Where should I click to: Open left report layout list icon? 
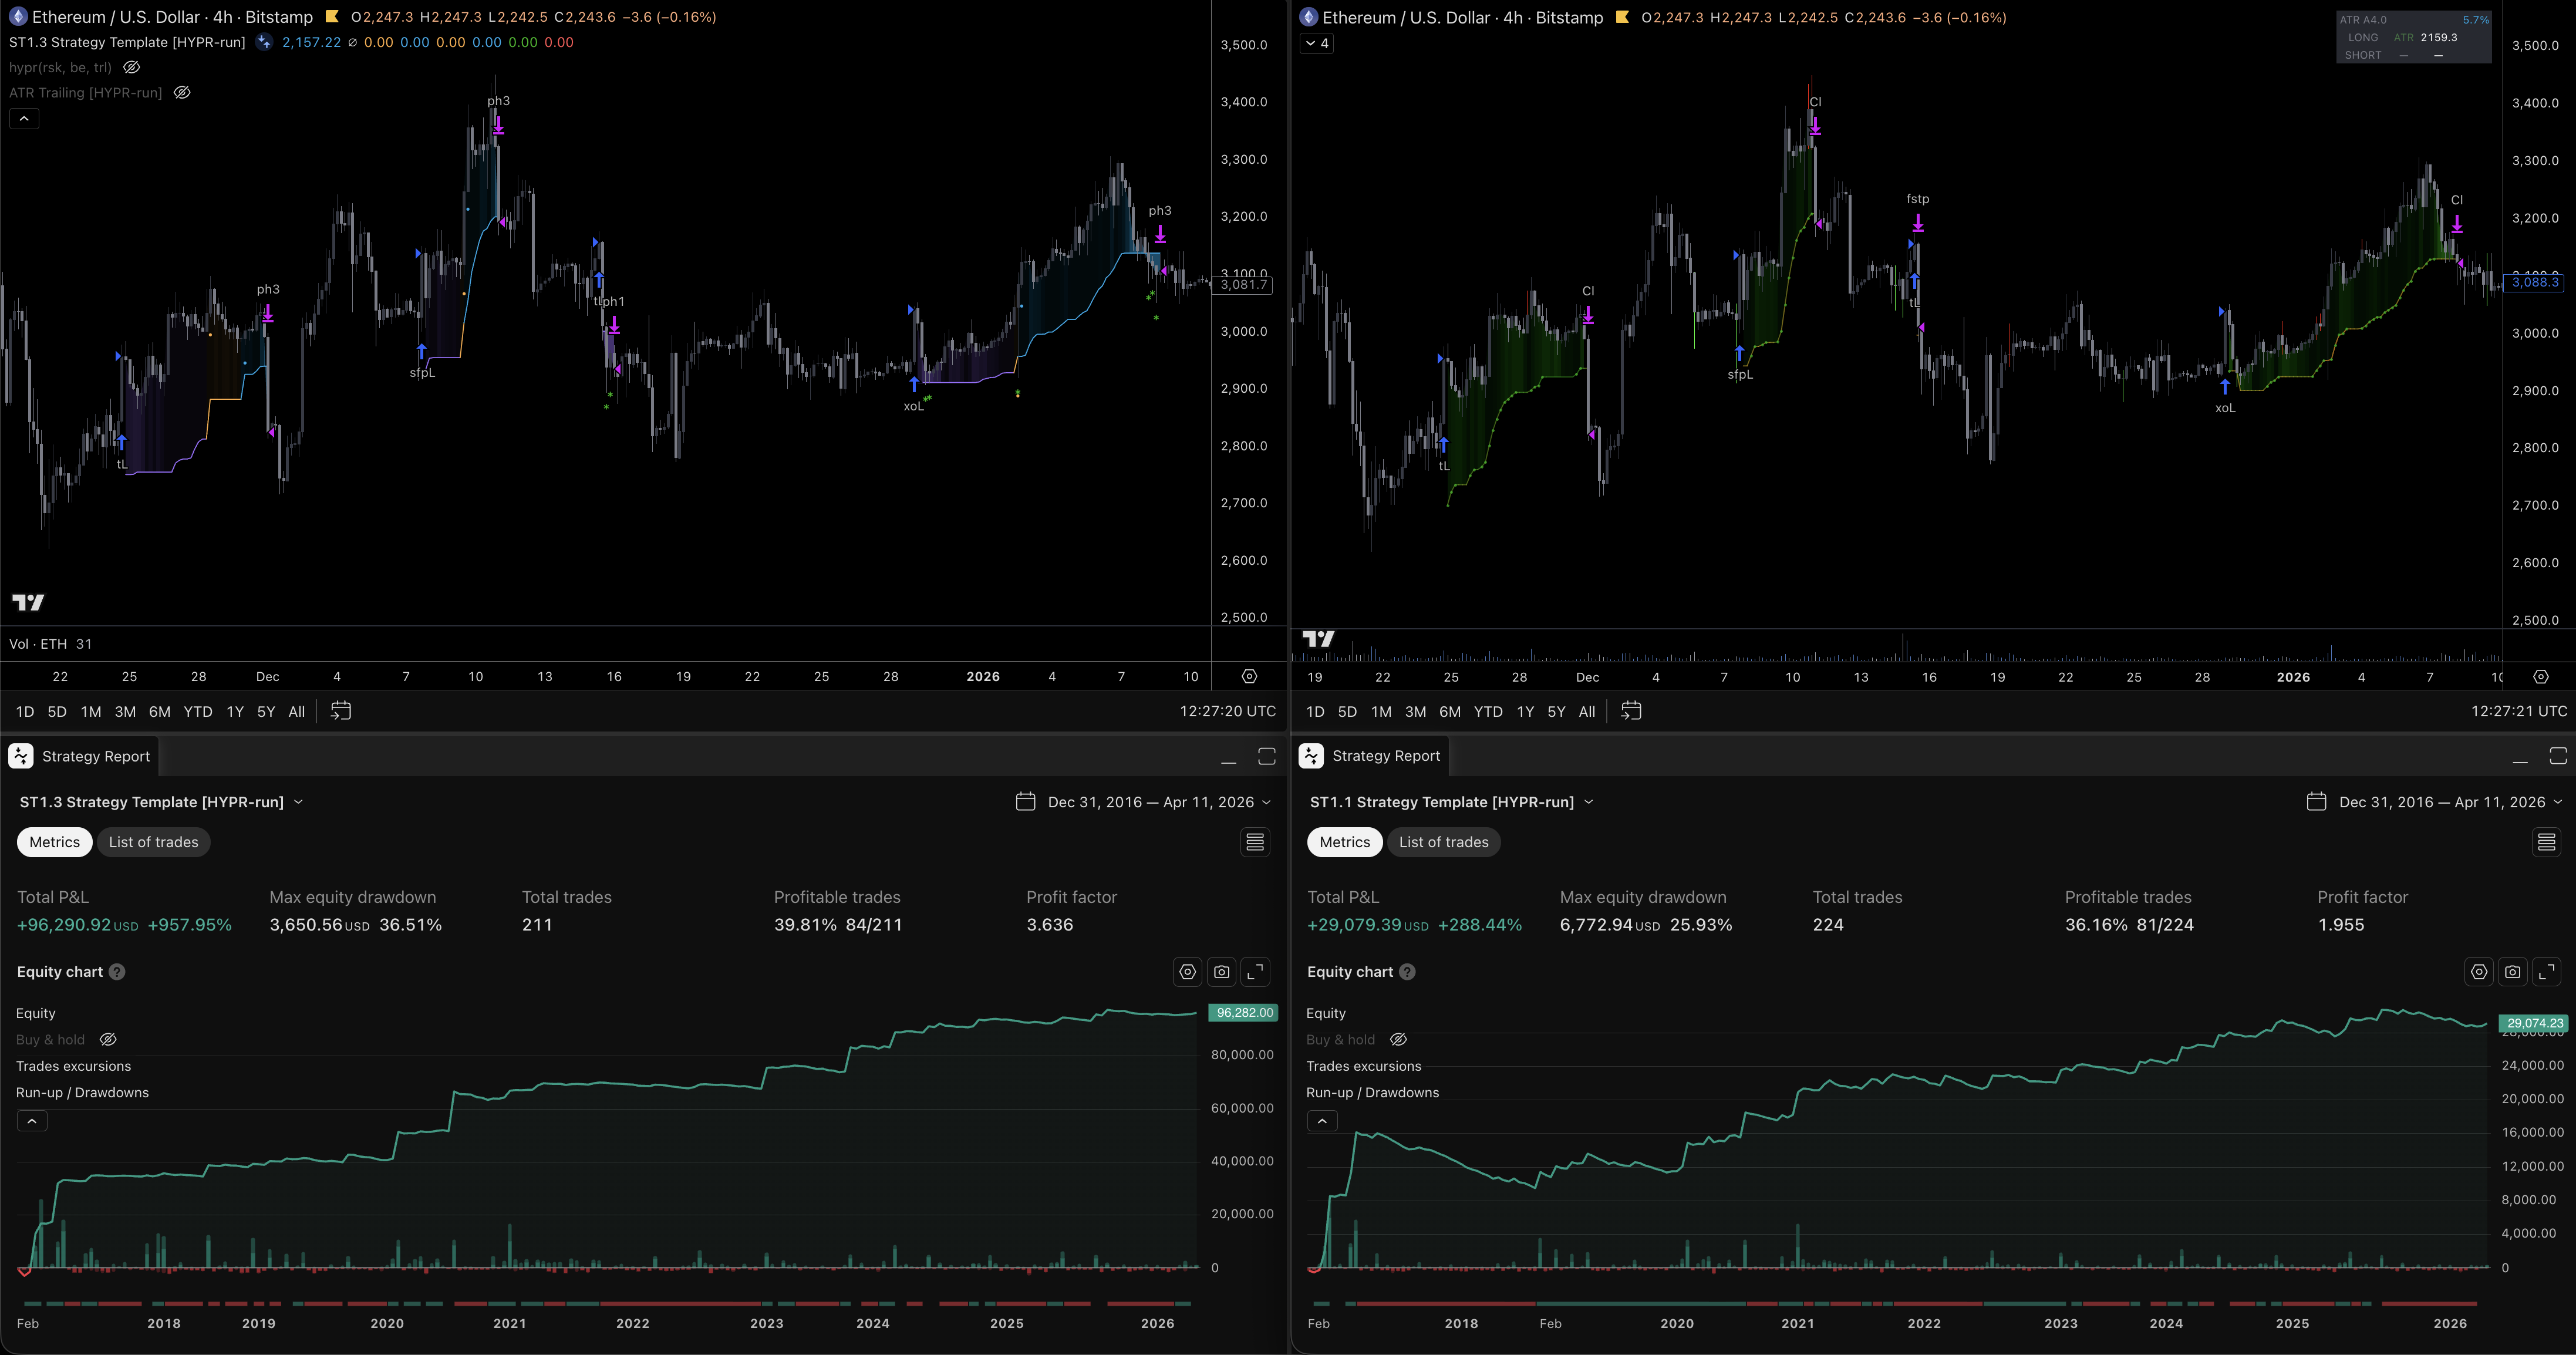1255,842
